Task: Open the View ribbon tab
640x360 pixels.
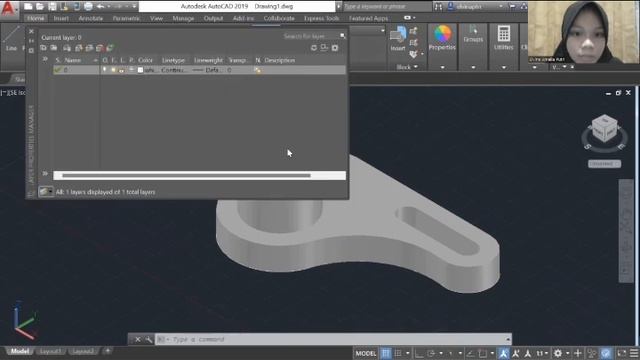Action: tap(156, 18)
